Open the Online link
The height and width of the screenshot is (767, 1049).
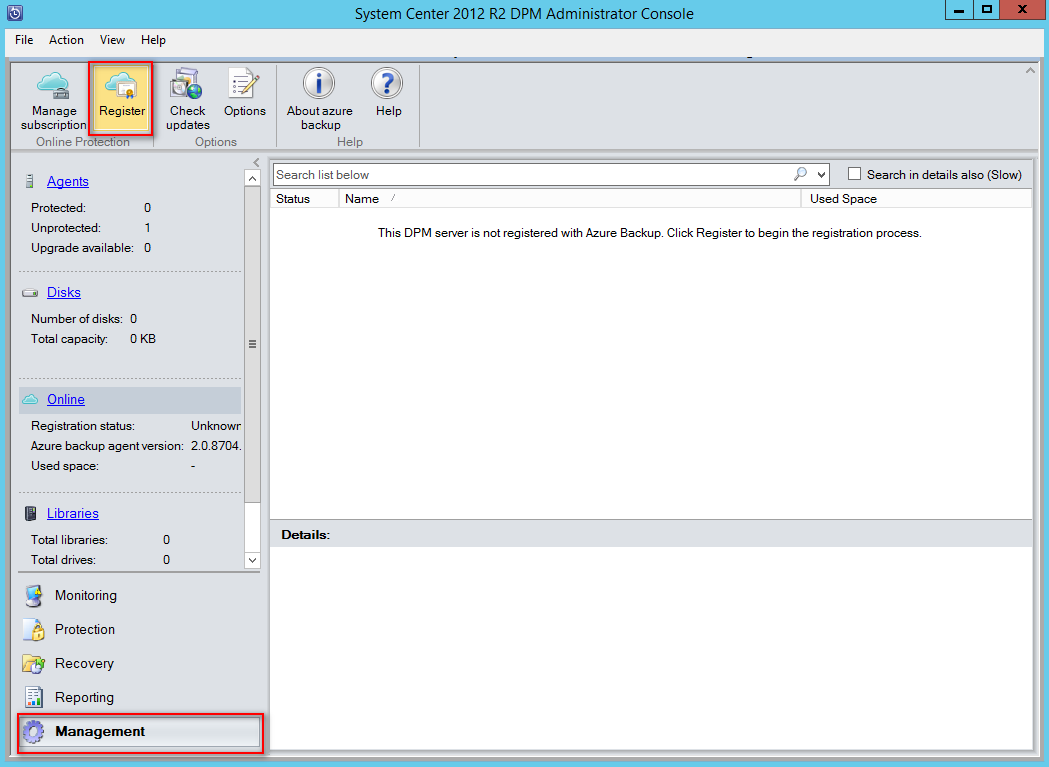coord(66,400)
